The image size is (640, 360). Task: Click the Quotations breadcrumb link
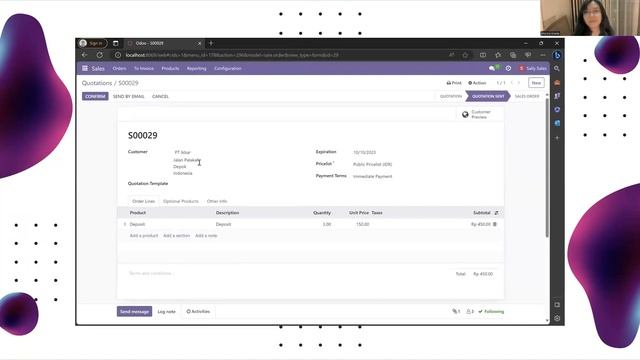(97, 83)
